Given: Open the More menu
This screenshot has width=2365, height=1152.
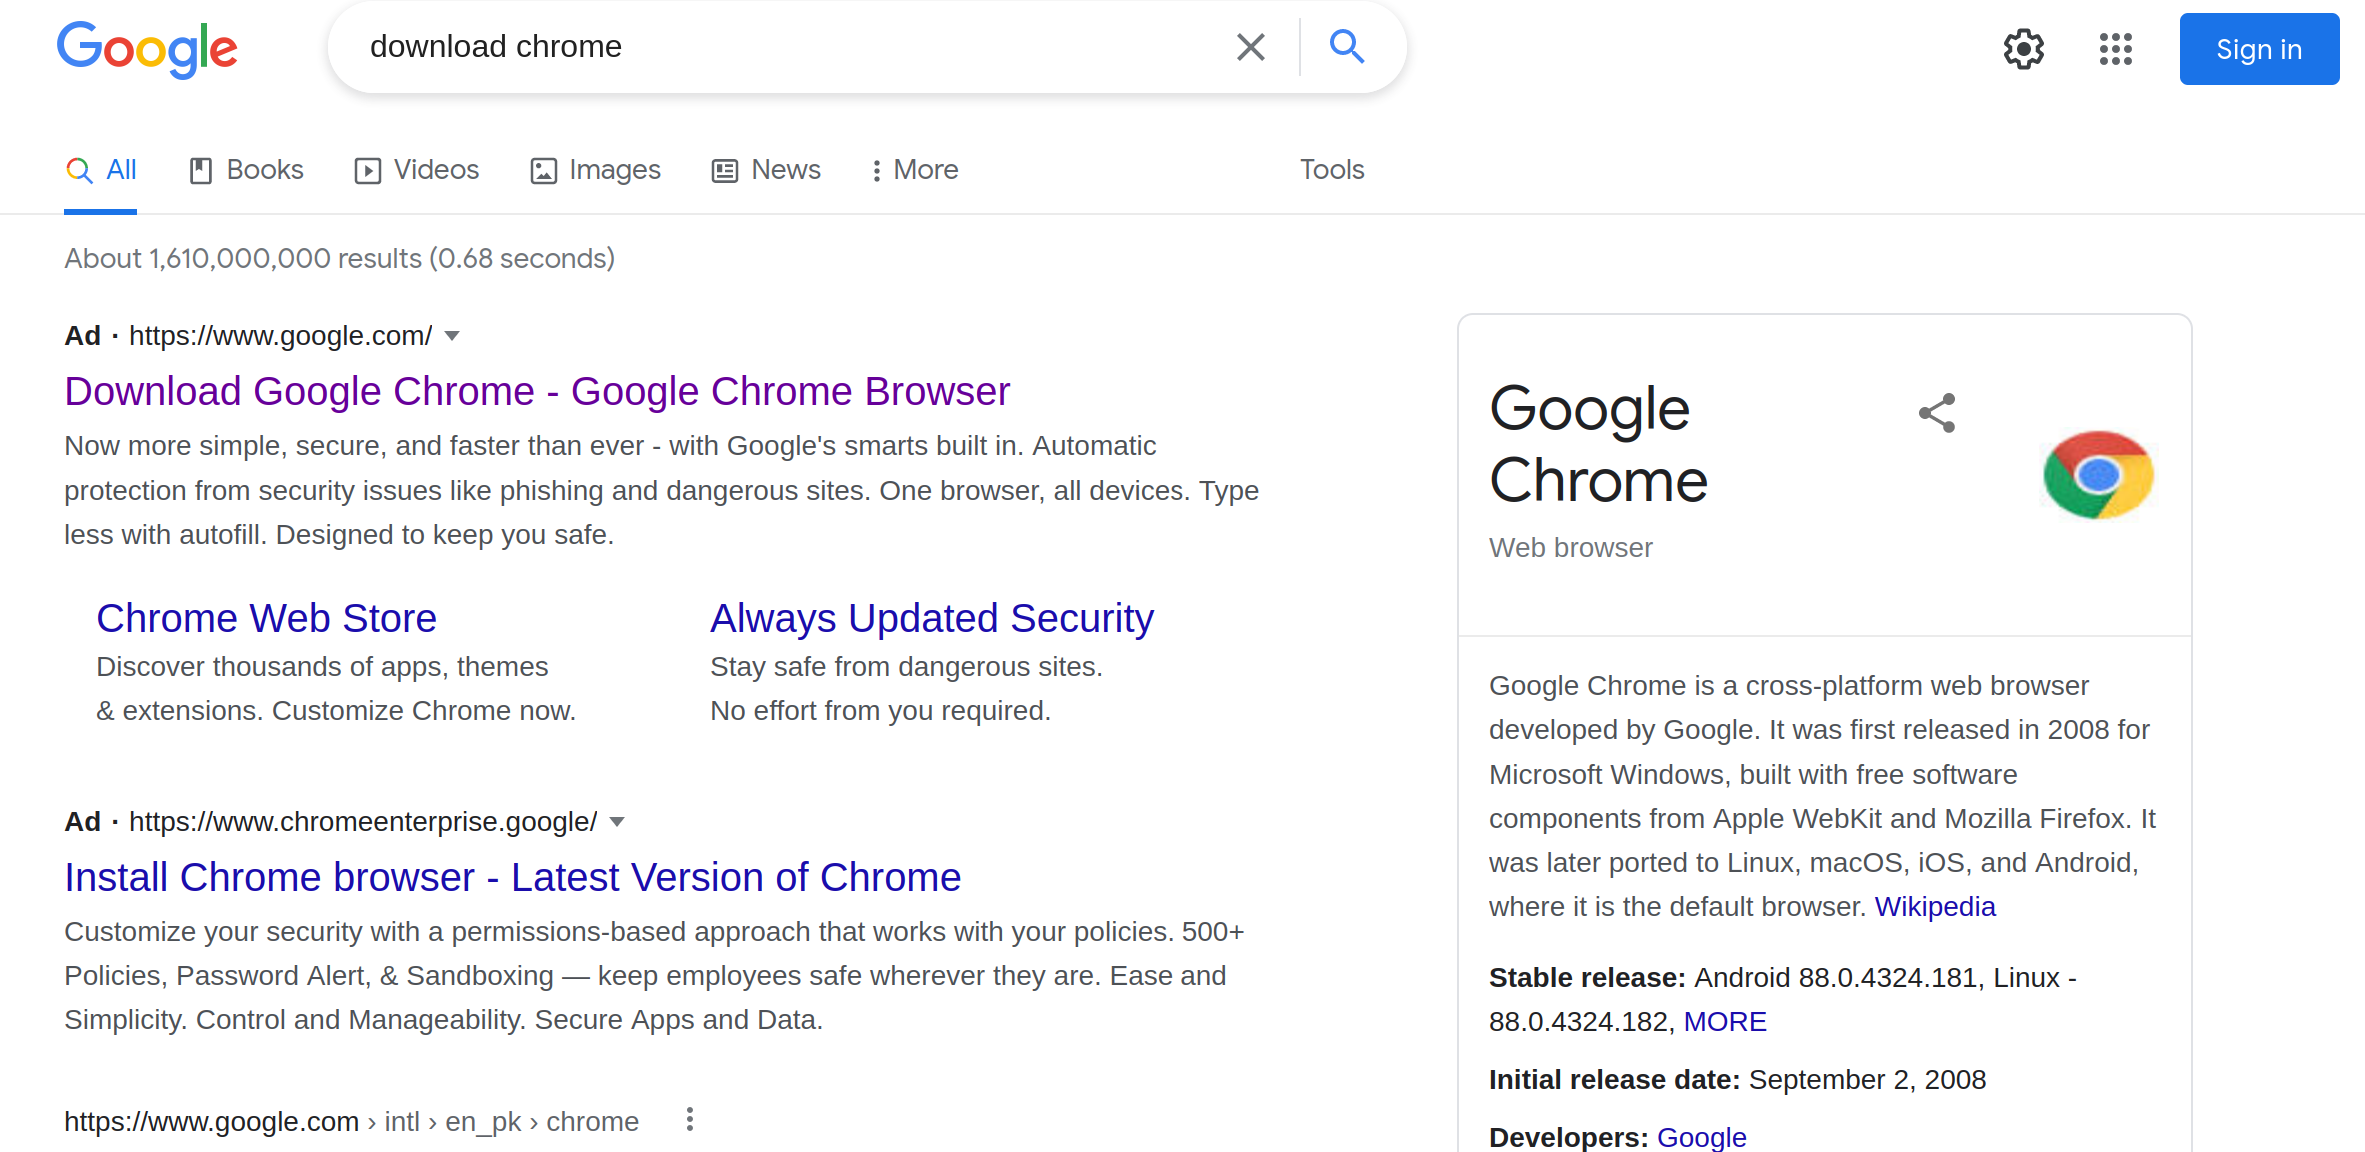Looking at the screenshot, I should click(x=914, y=170).
